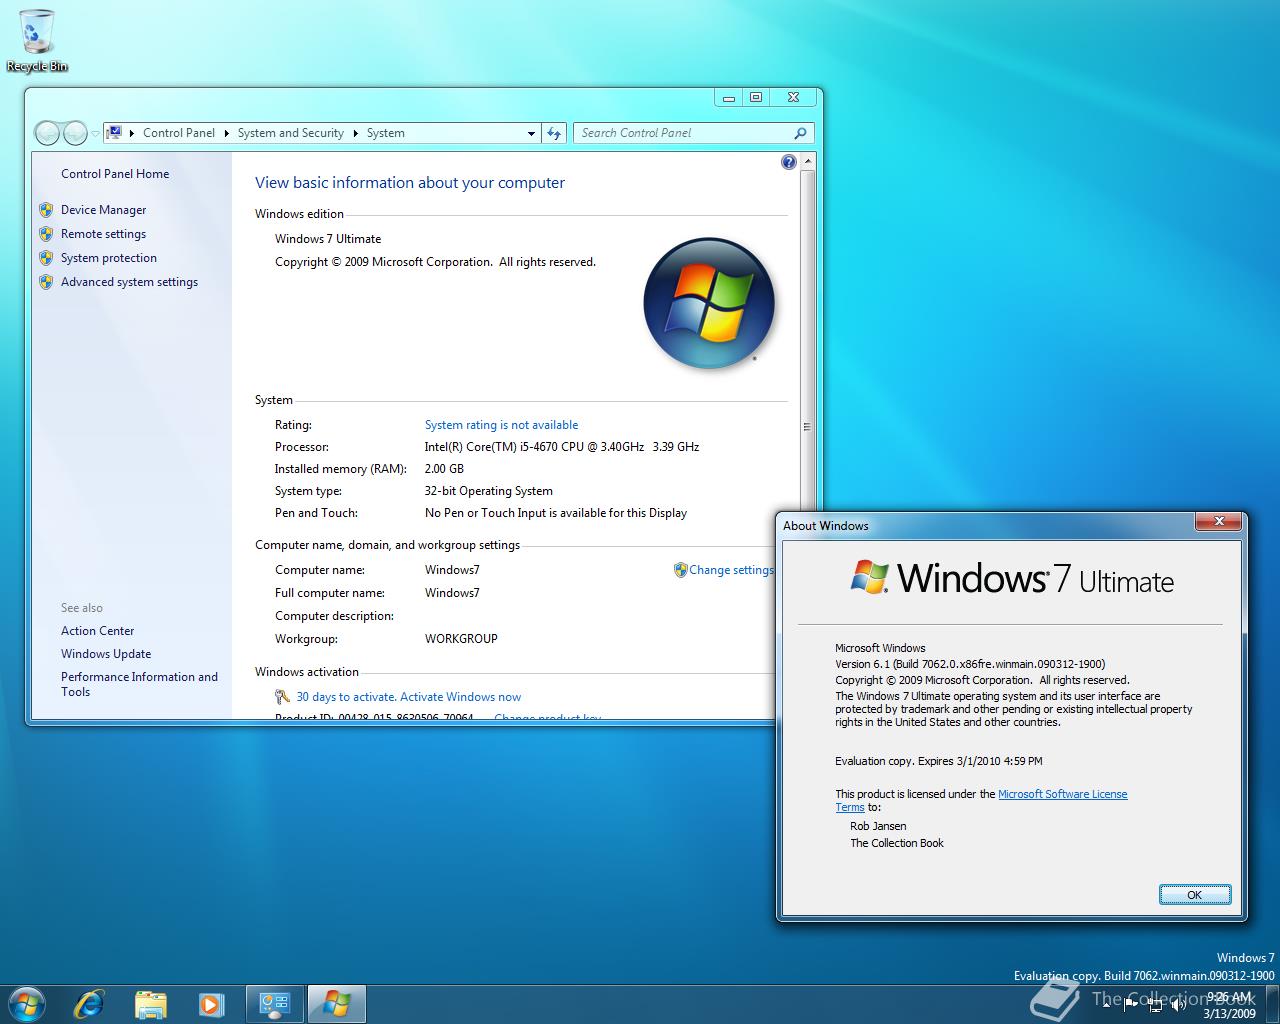Screen dimensions: 1280x1024
Task: Click the taskbar clock and date
Action: 1229,1004
